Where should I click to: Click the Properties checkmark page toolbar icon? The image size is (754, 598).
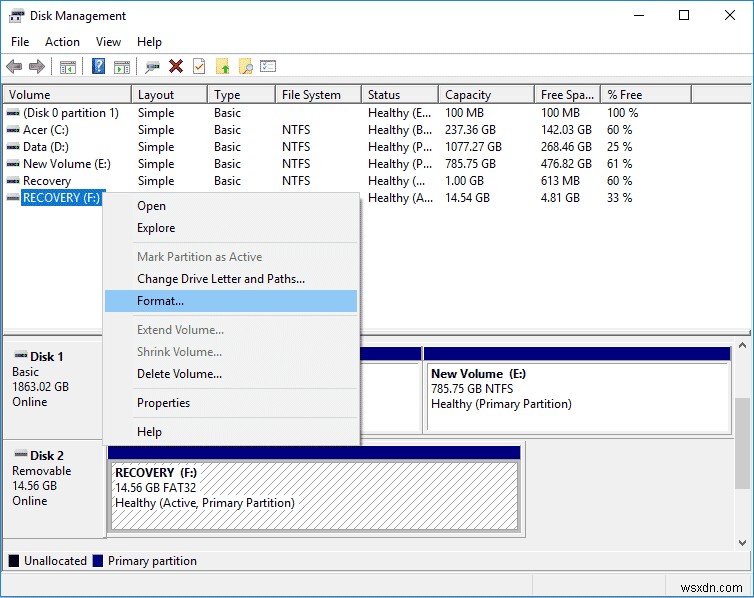(x=199, y=67)
